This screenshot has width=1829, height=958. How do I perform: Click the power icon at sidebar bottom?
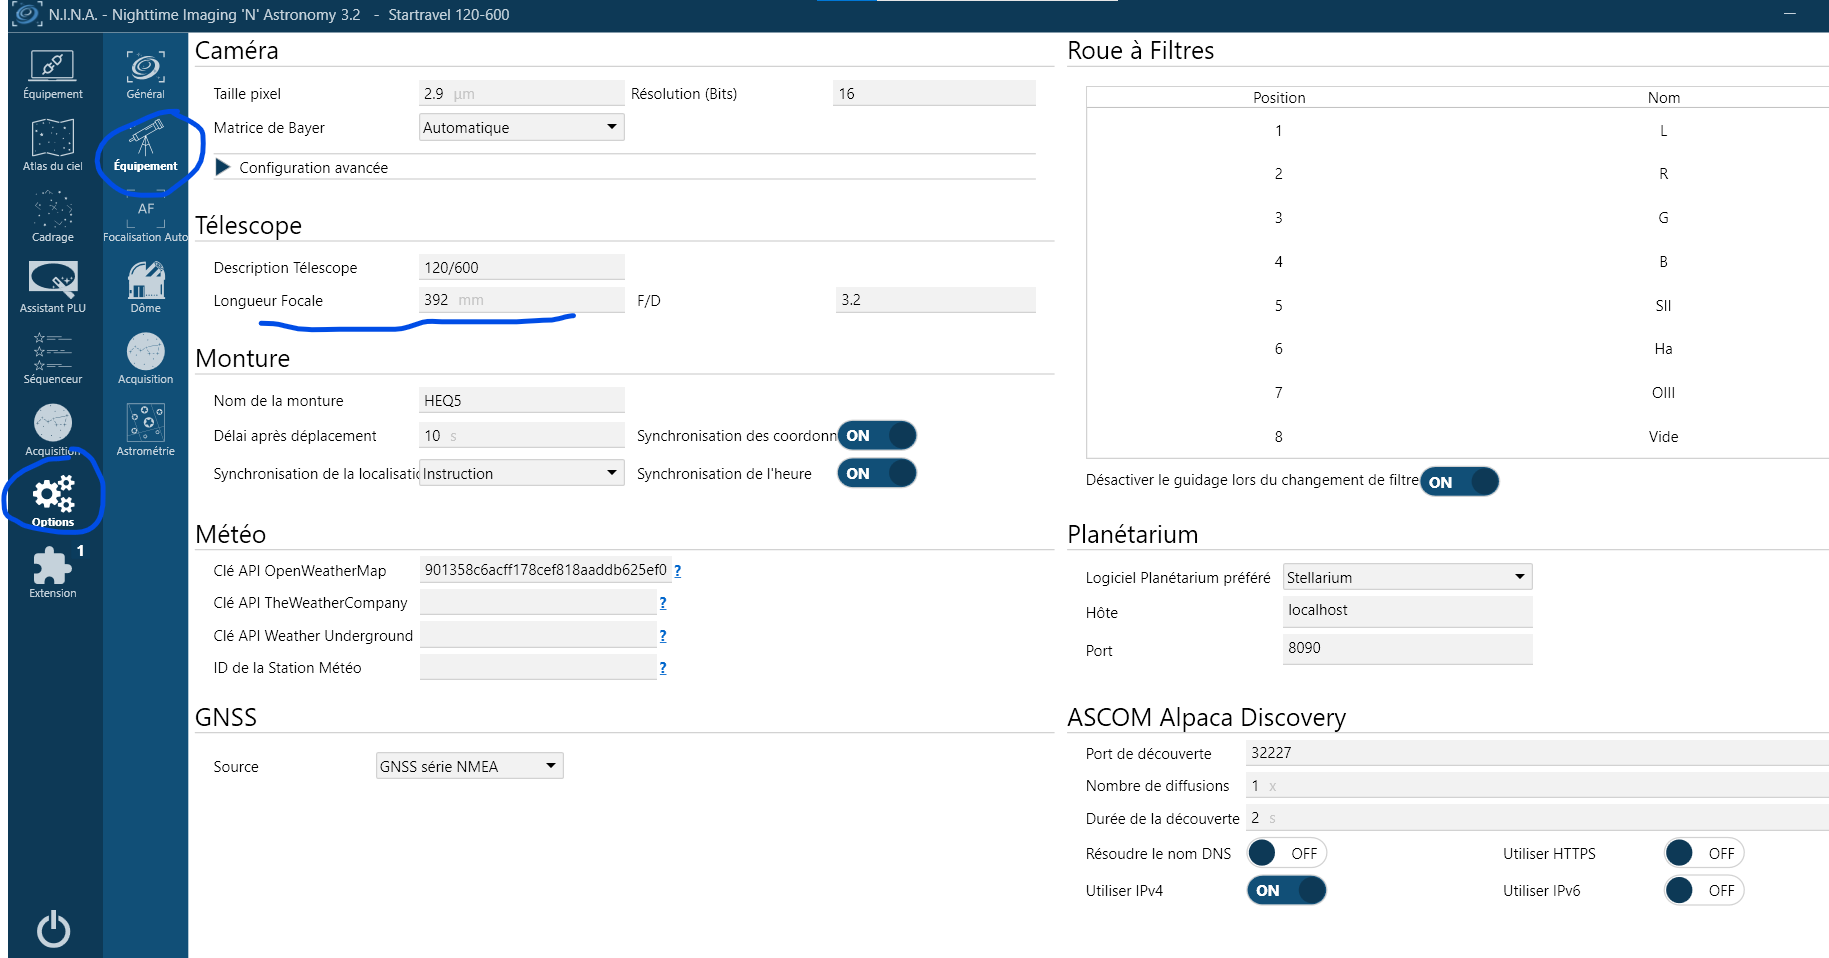[54, 929]
